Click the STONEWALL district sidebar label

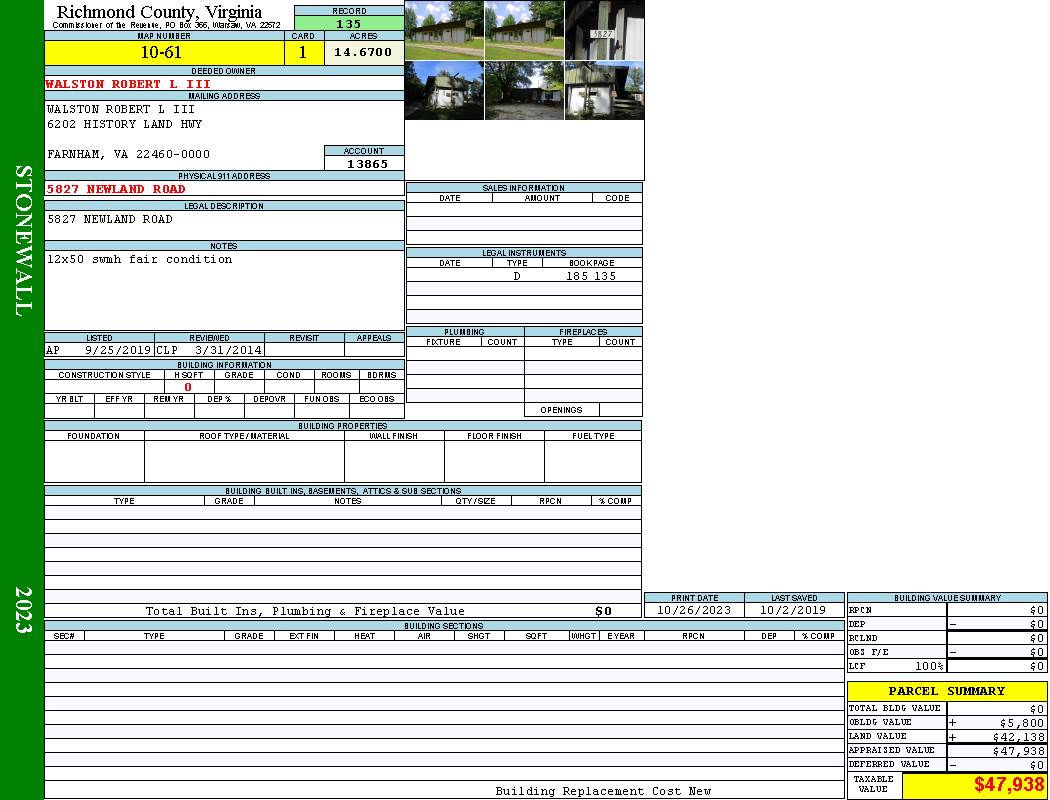coord(23,241)
